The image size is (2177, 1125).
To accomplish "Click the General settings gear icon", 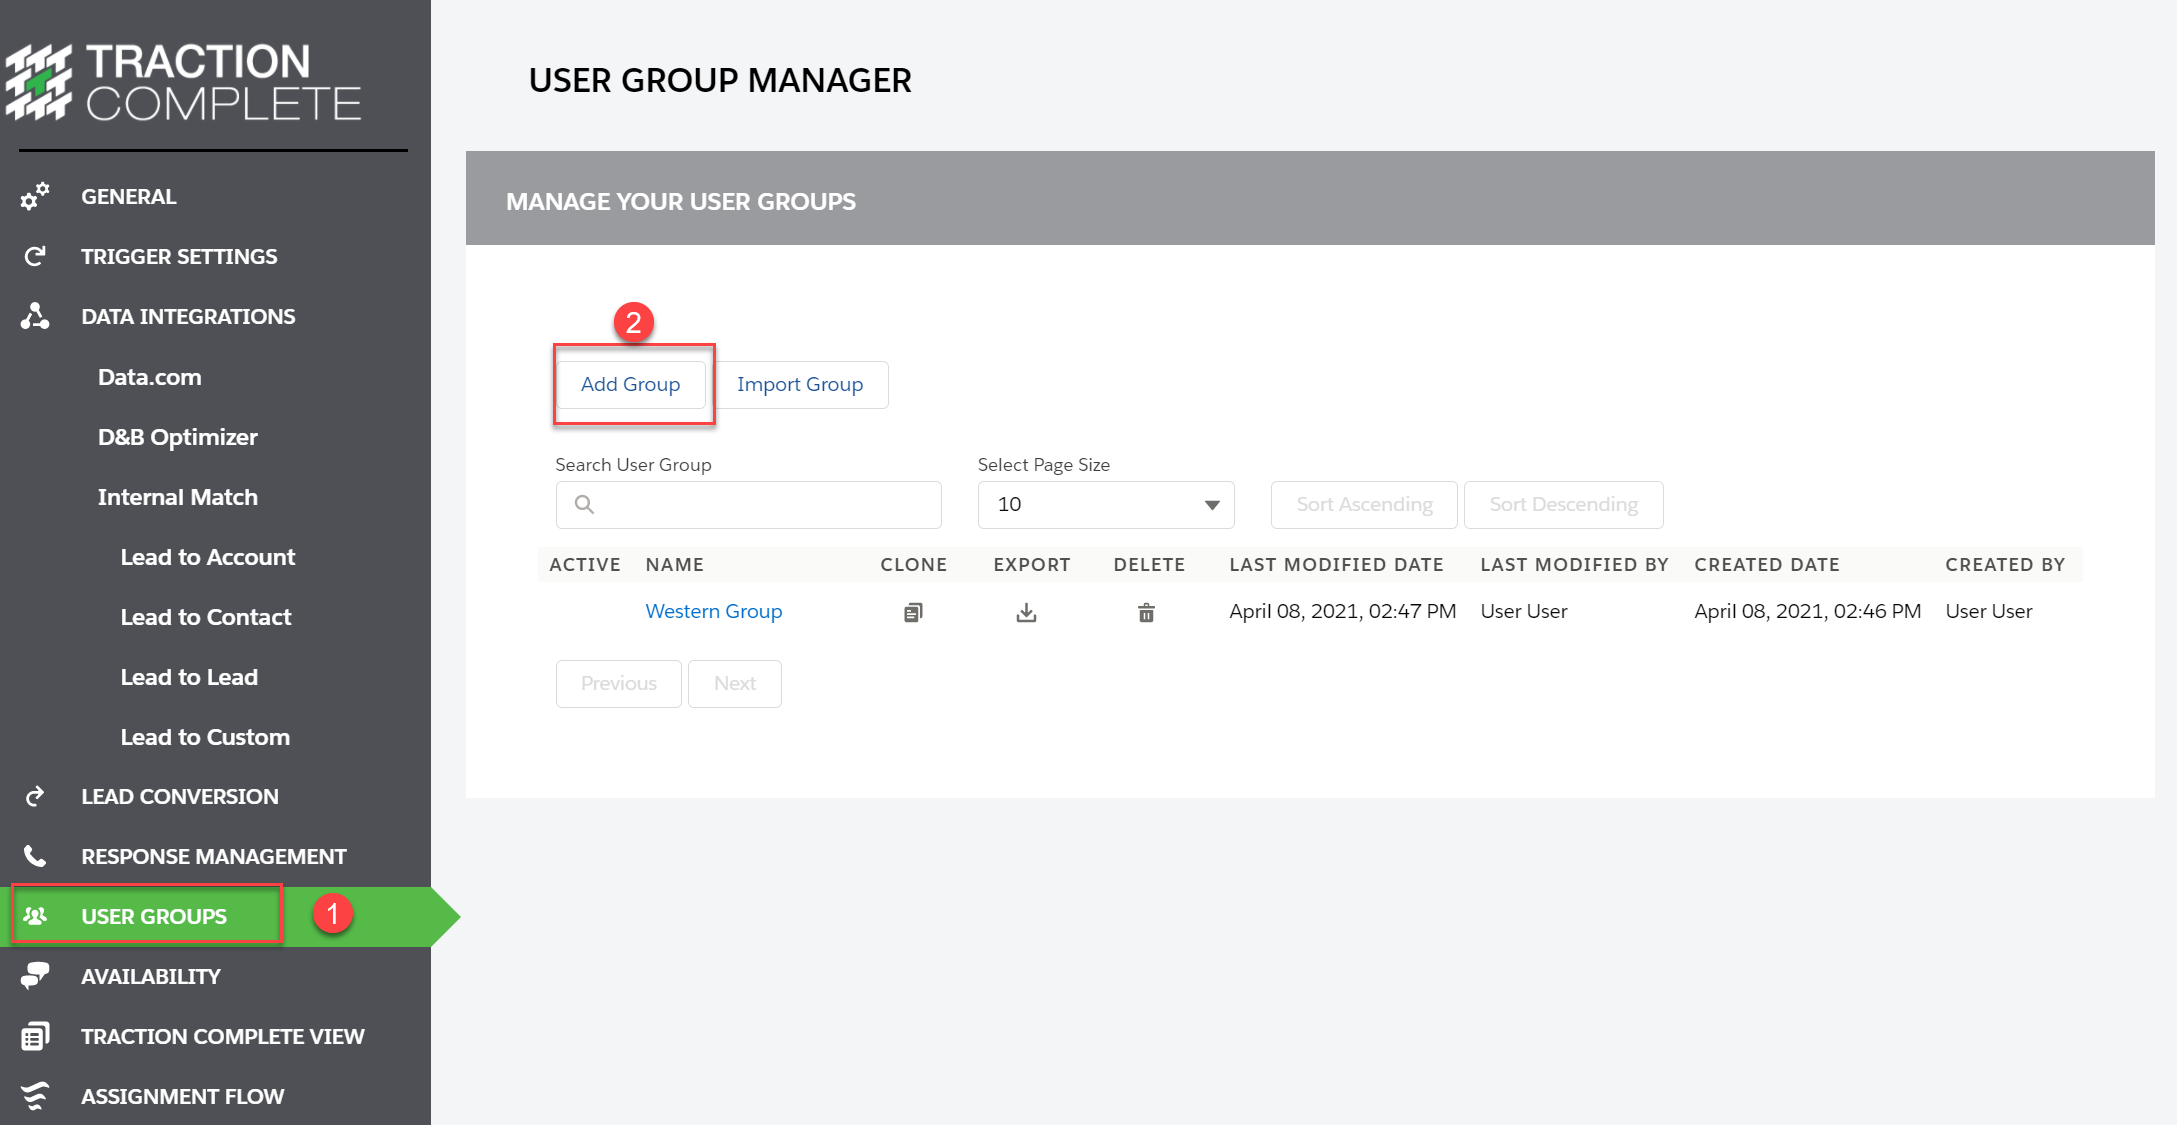I will 34,196.
